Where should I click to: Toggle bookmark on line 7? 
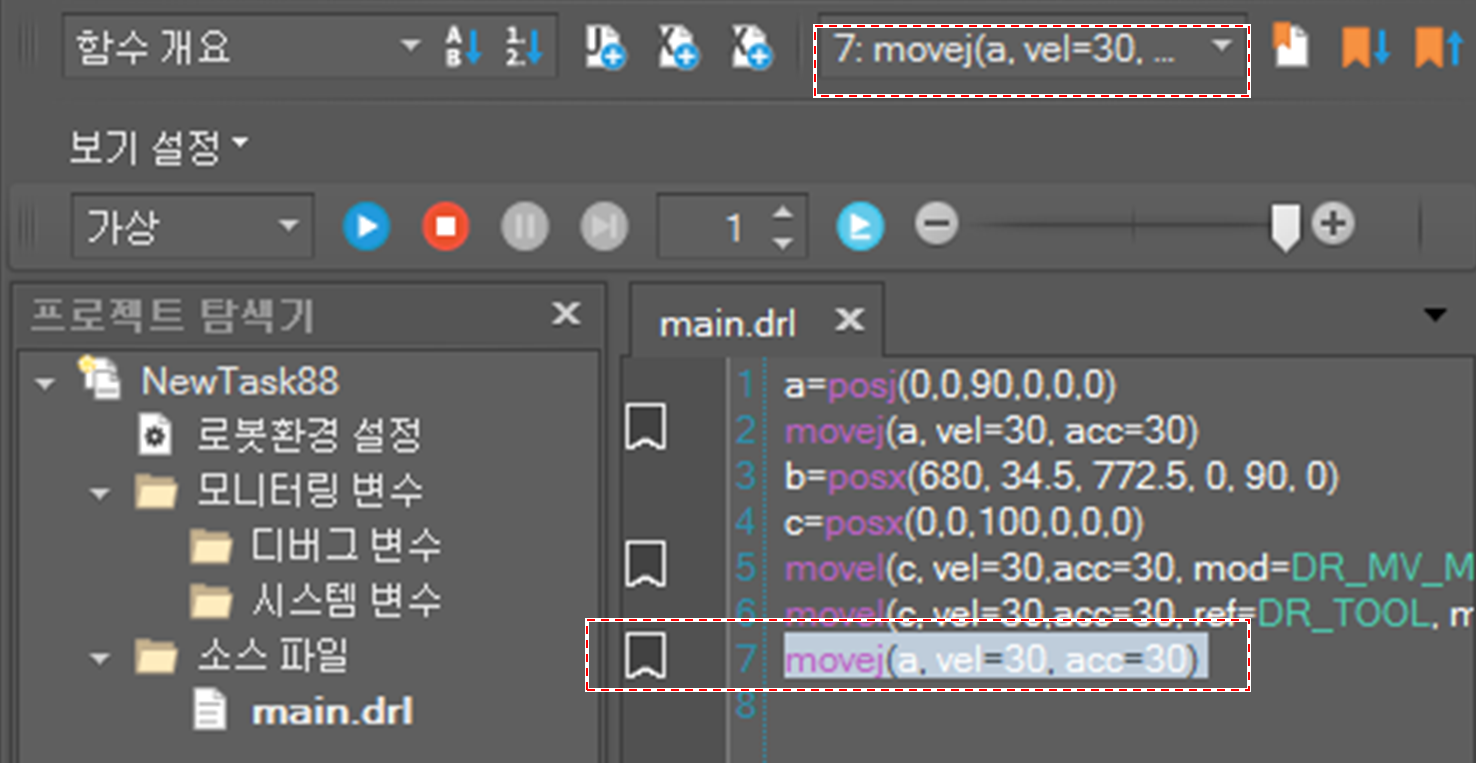pyautogui.click(x=645, y=656)
